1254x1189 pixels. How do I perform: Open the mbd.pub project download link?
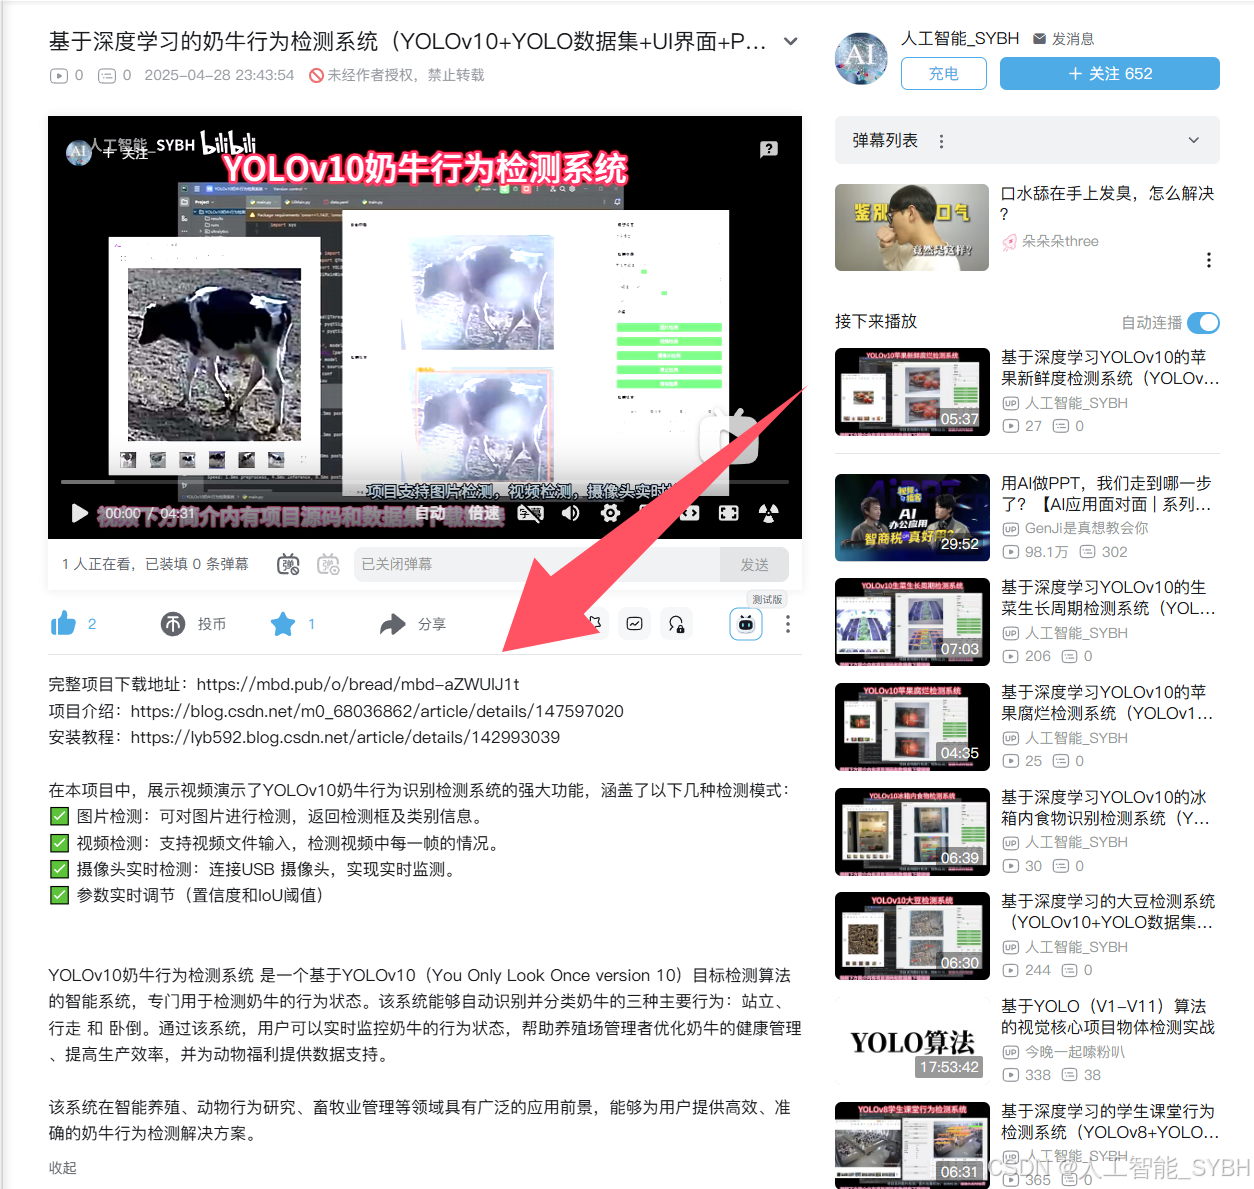[x=358, y=684]
